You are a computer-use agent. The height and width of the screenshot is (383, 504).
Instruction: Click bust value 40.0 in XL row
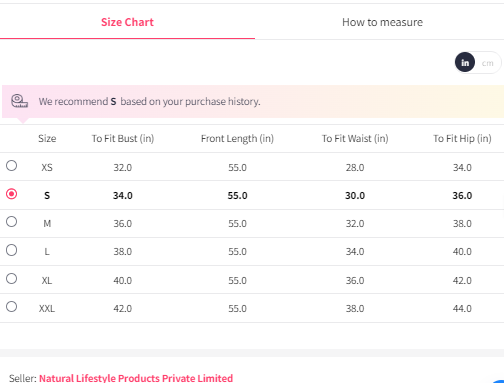click(x=123, y=280)
